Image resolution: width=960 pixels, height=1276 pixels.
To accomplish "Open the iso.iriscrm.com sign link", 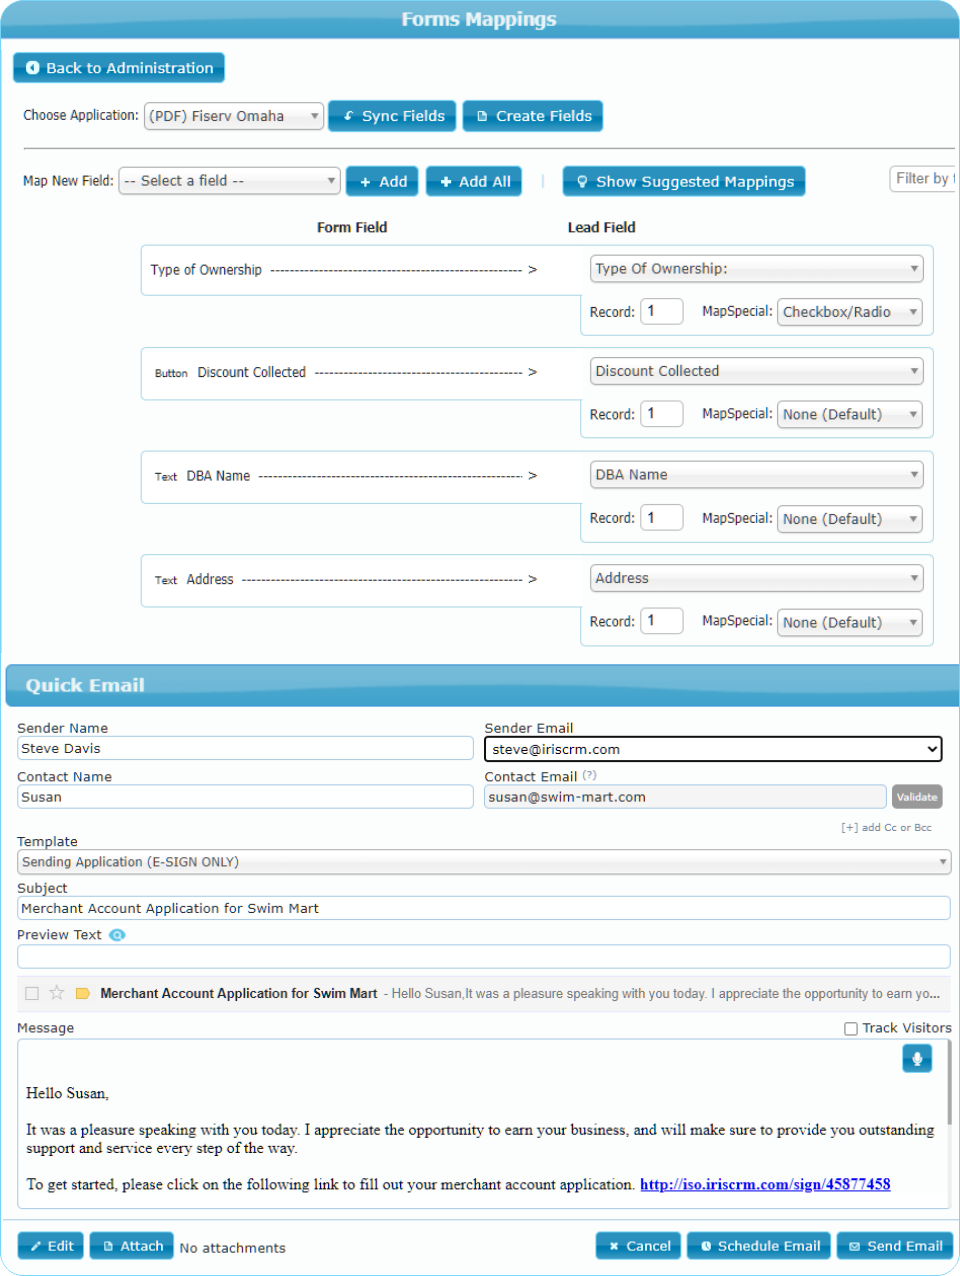I will point(765,1184).
